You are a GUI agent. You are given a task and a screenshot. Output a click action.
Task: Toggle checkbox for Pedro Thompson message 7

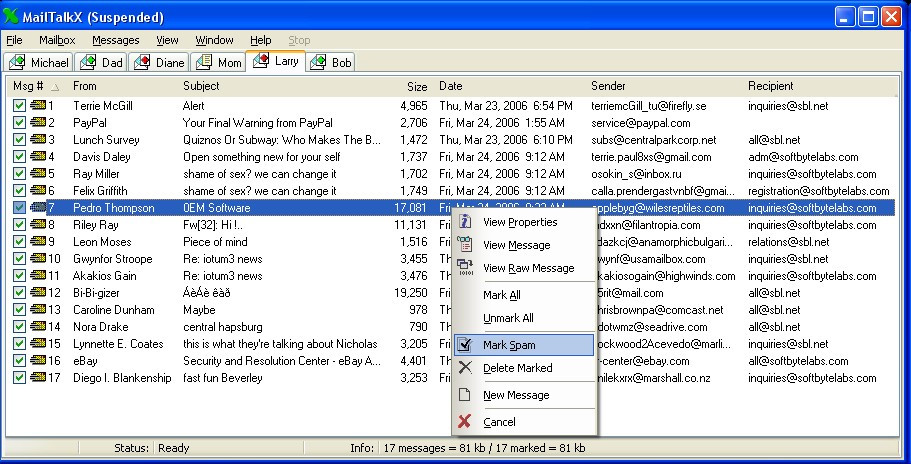click(x=19, y=207)
